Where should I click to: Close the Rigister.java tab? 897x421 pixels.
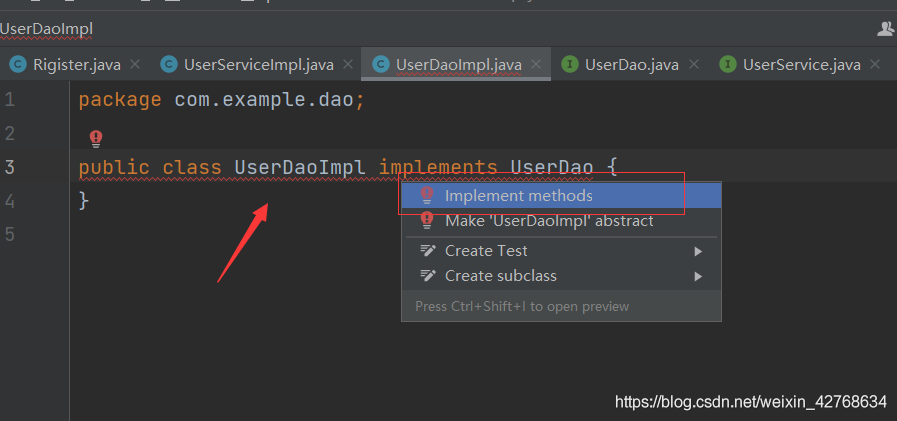click(135, 64)
